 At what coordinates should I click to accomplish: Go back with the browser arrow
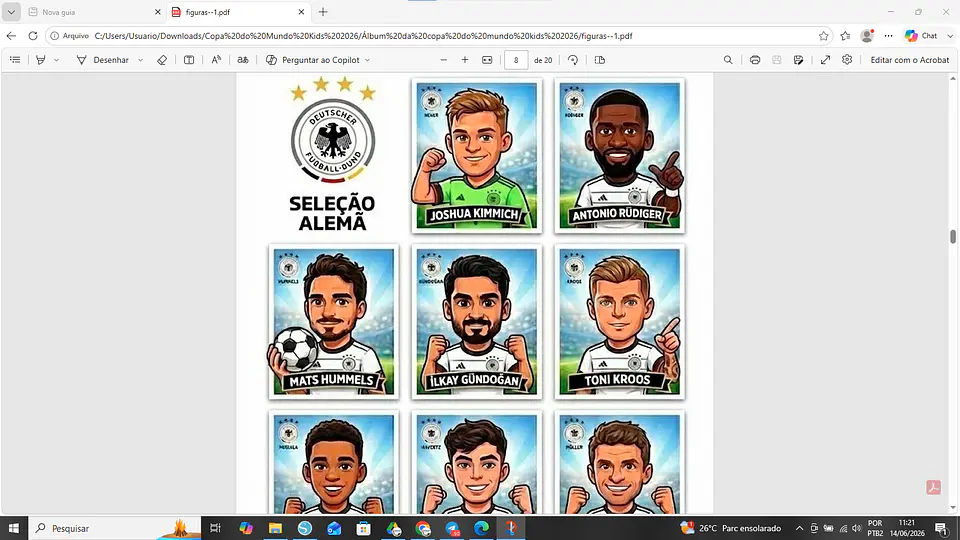(11, 36)
